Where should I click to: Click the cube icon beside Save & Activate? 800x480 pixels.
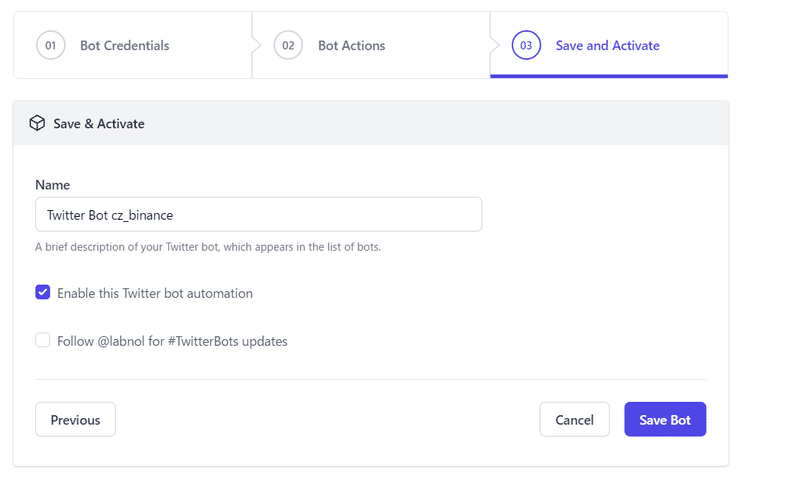pos(37,123)
